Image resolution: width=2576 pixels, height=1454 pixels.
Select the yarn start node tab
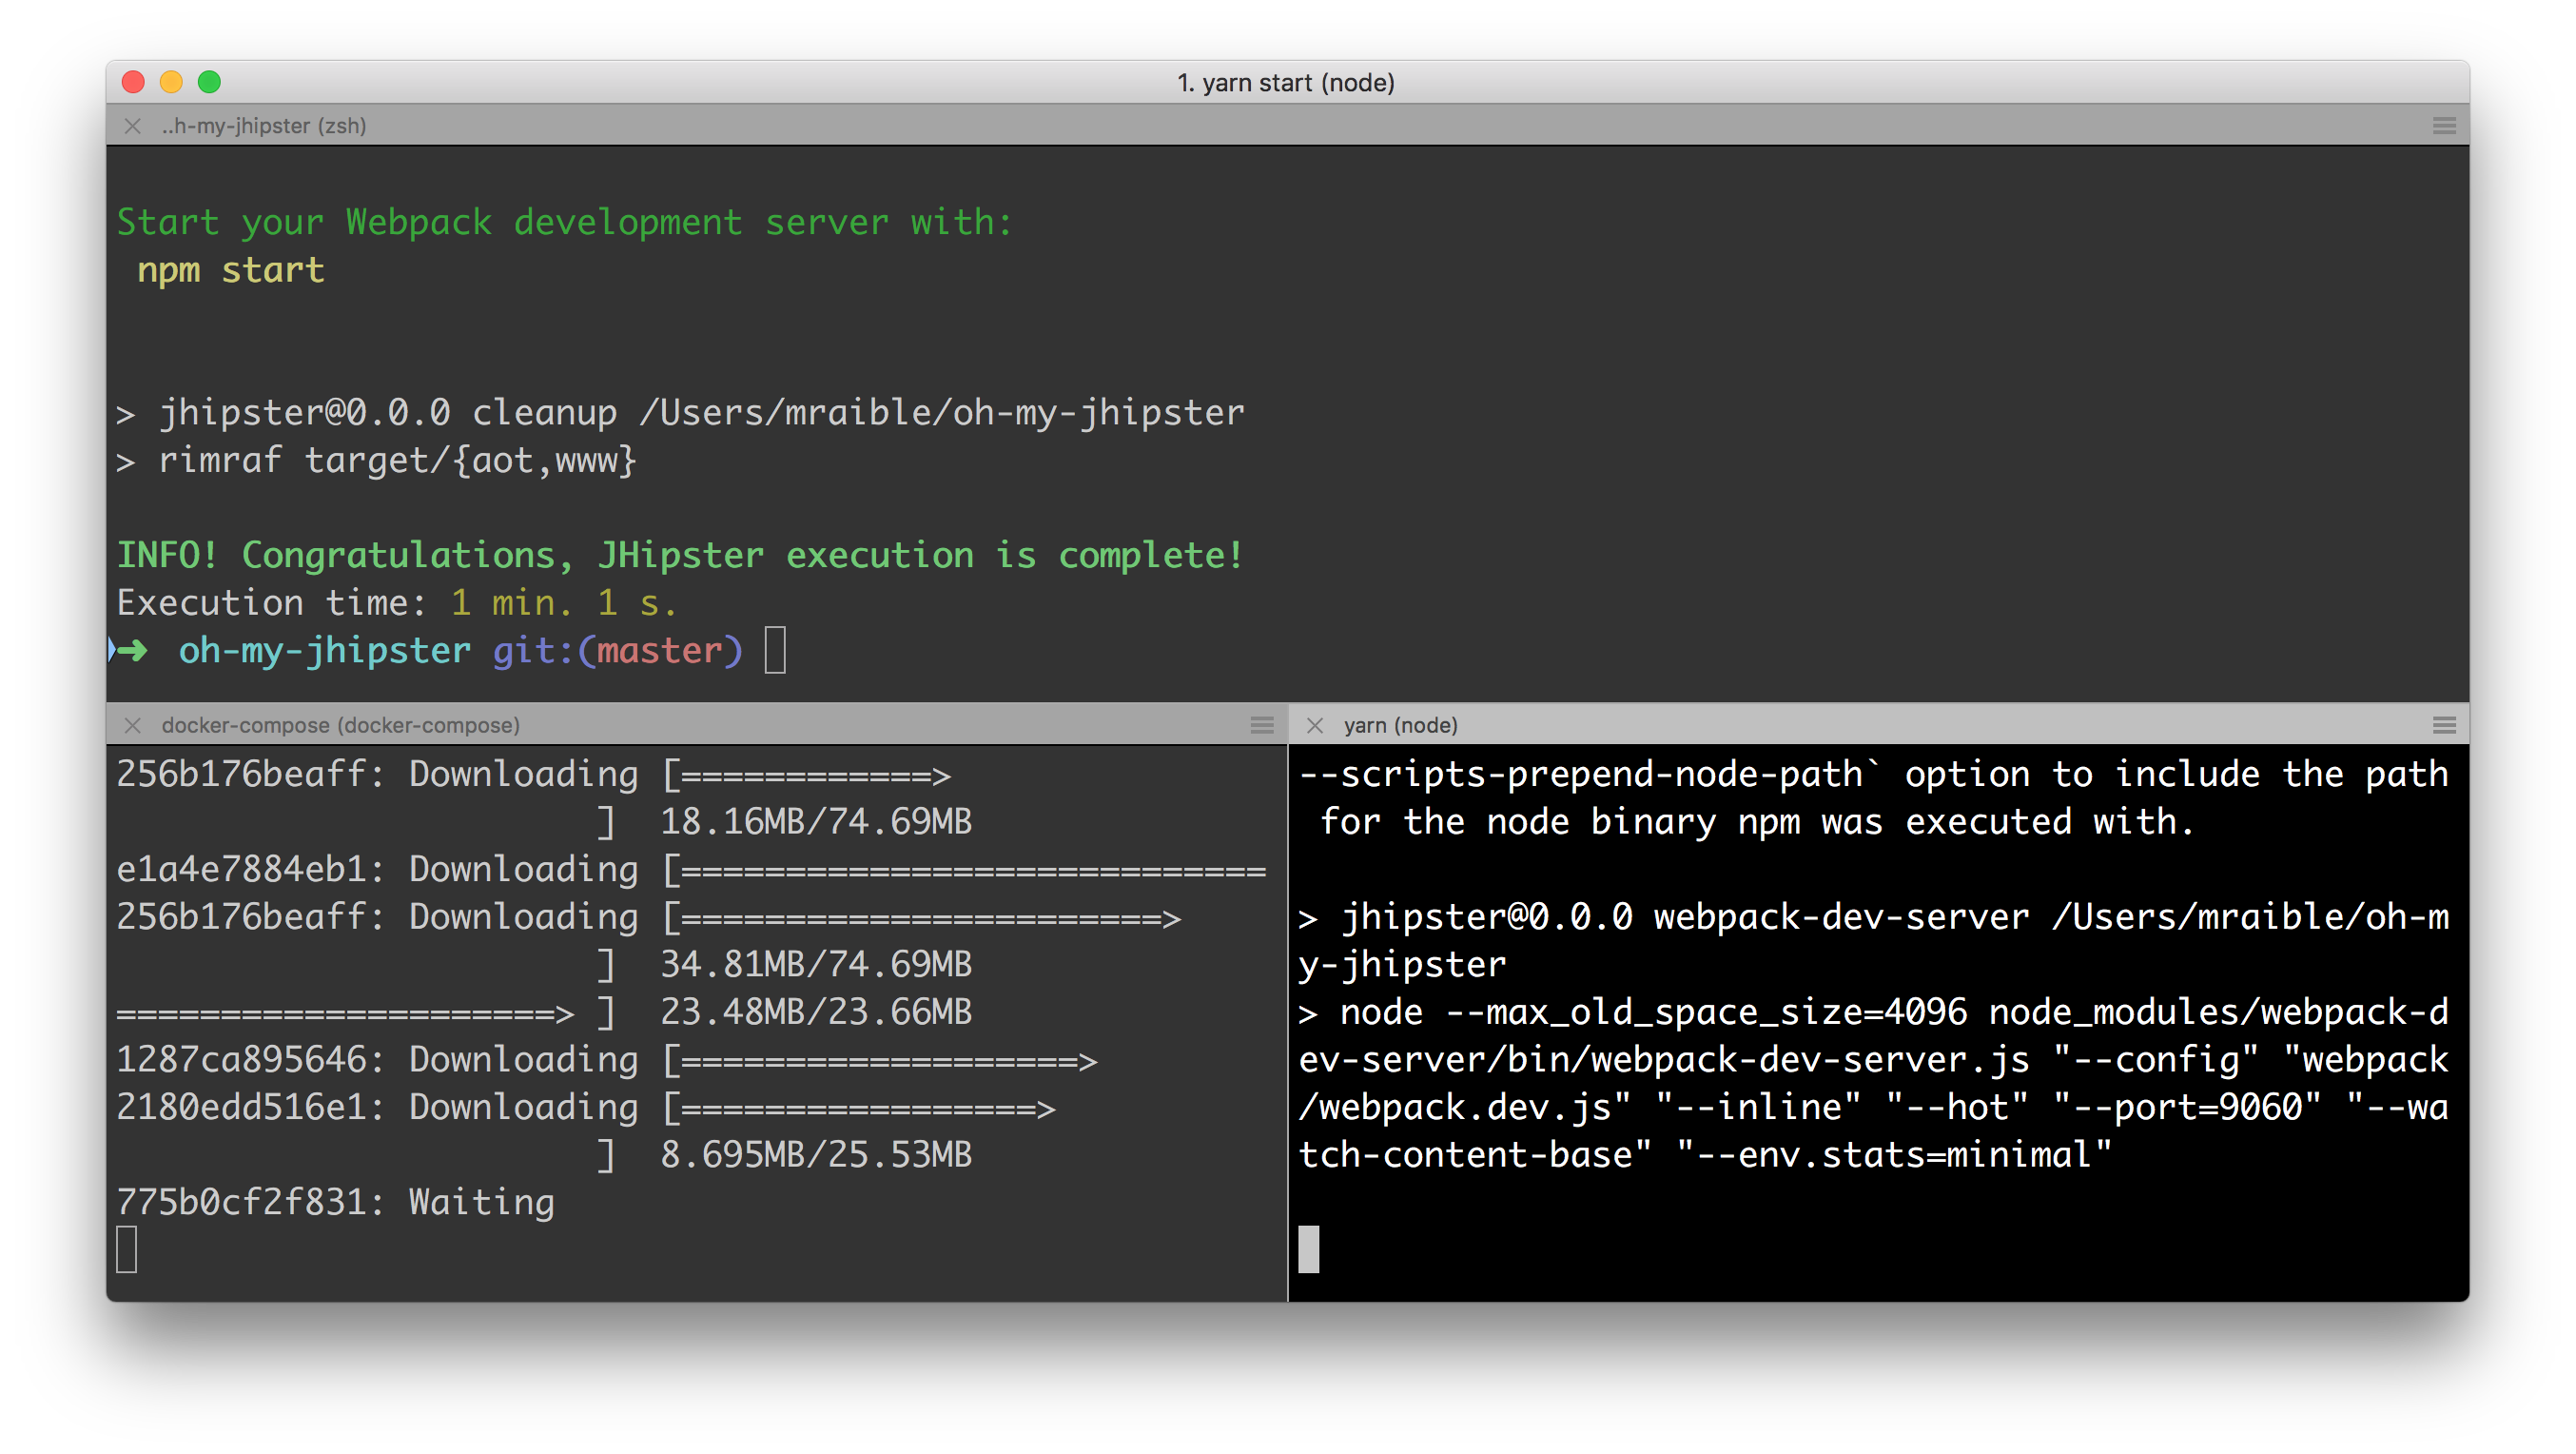[x=1288, y=80]
